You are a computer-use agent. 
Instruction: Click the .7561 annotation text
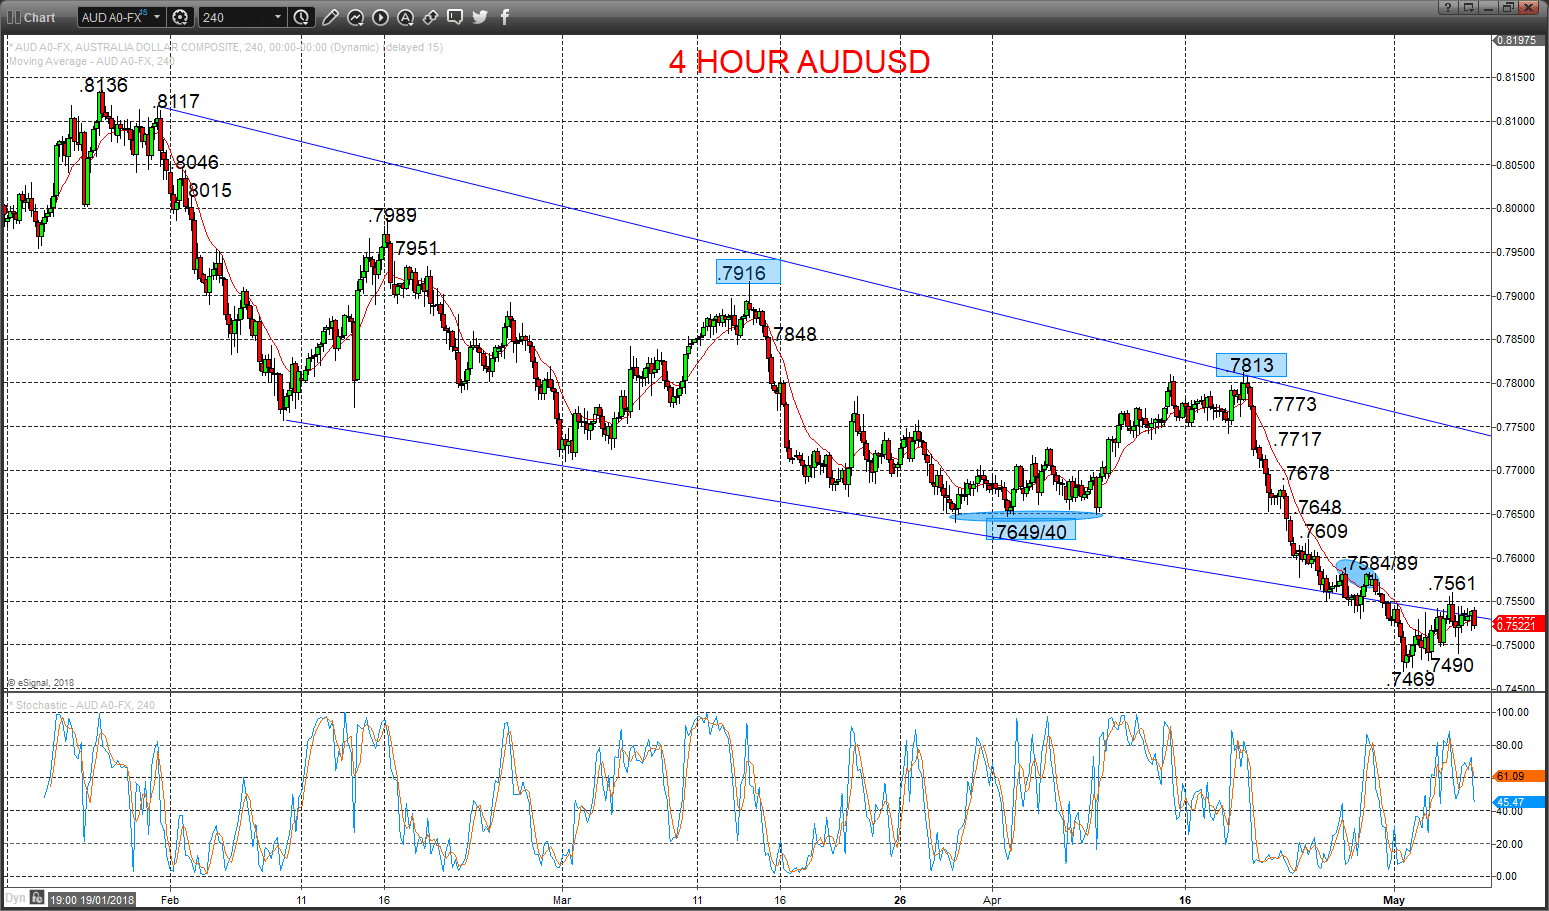click(x=1452, y=583)
